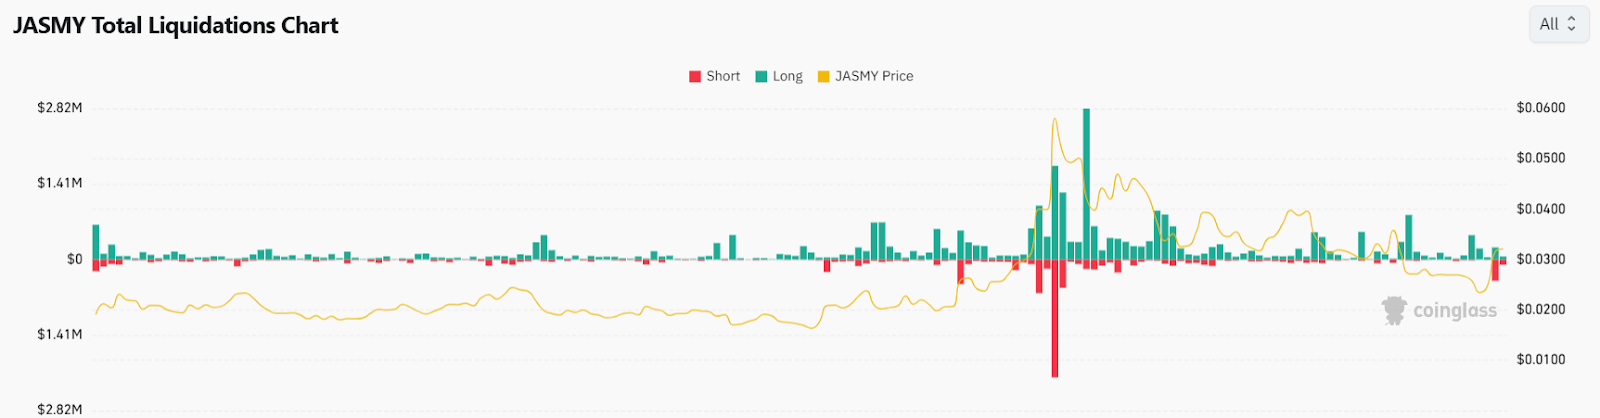Image resolution: width=1600 pixels, height=418 pixels.
Task: Click the $0 left axis label
Action: 75,259
